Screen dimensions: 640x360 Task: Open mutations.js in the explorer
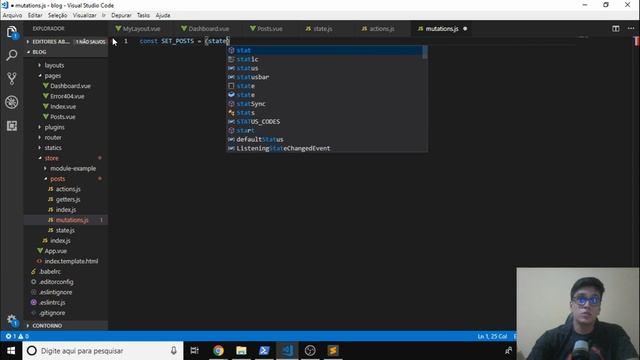pyautogui.click(x=72, y=220)
